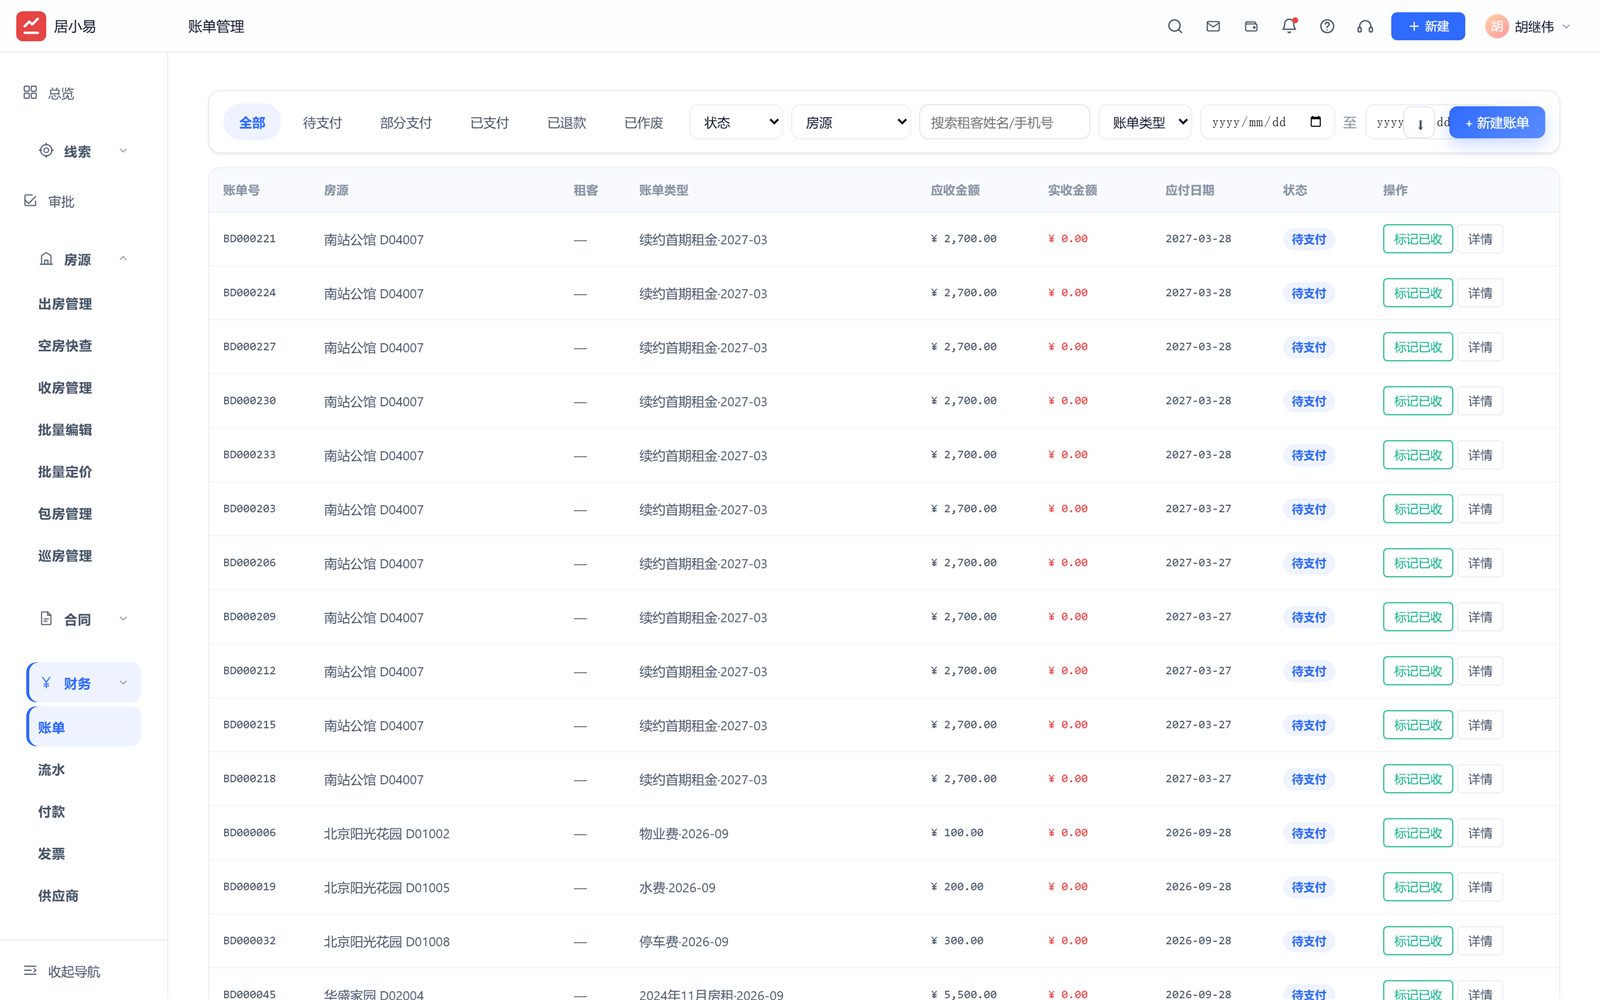Click the 新建账单 button
The image size is (1600, 1000).
(x=1497, y=122)
